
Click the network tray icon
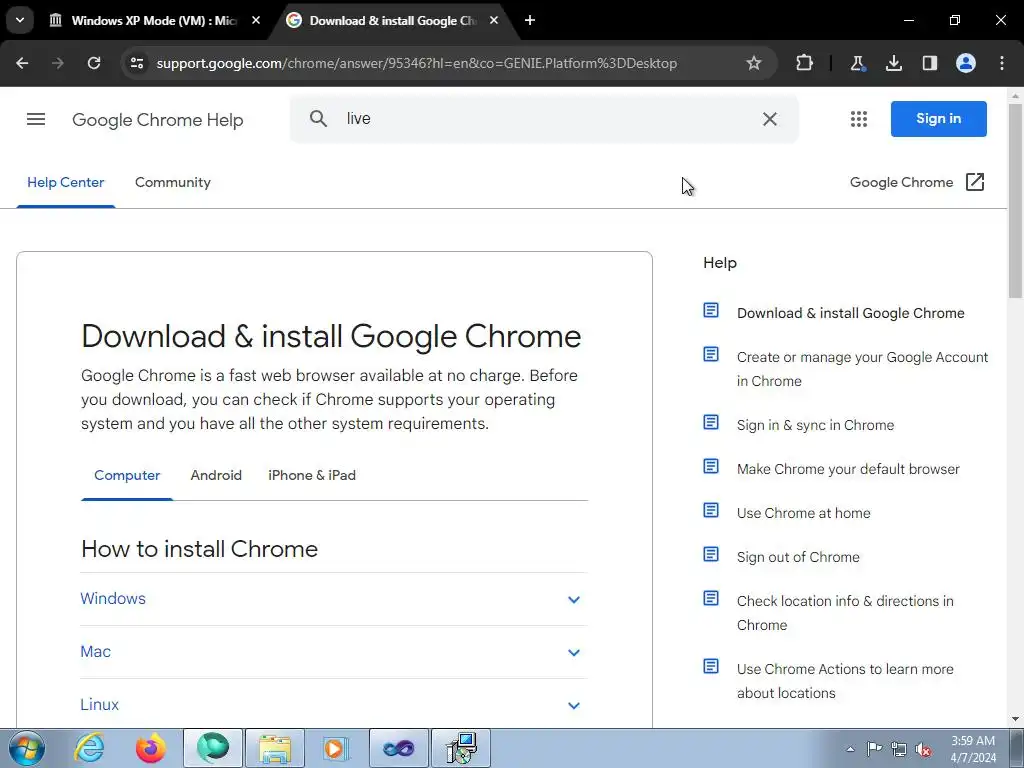point(899,749)
